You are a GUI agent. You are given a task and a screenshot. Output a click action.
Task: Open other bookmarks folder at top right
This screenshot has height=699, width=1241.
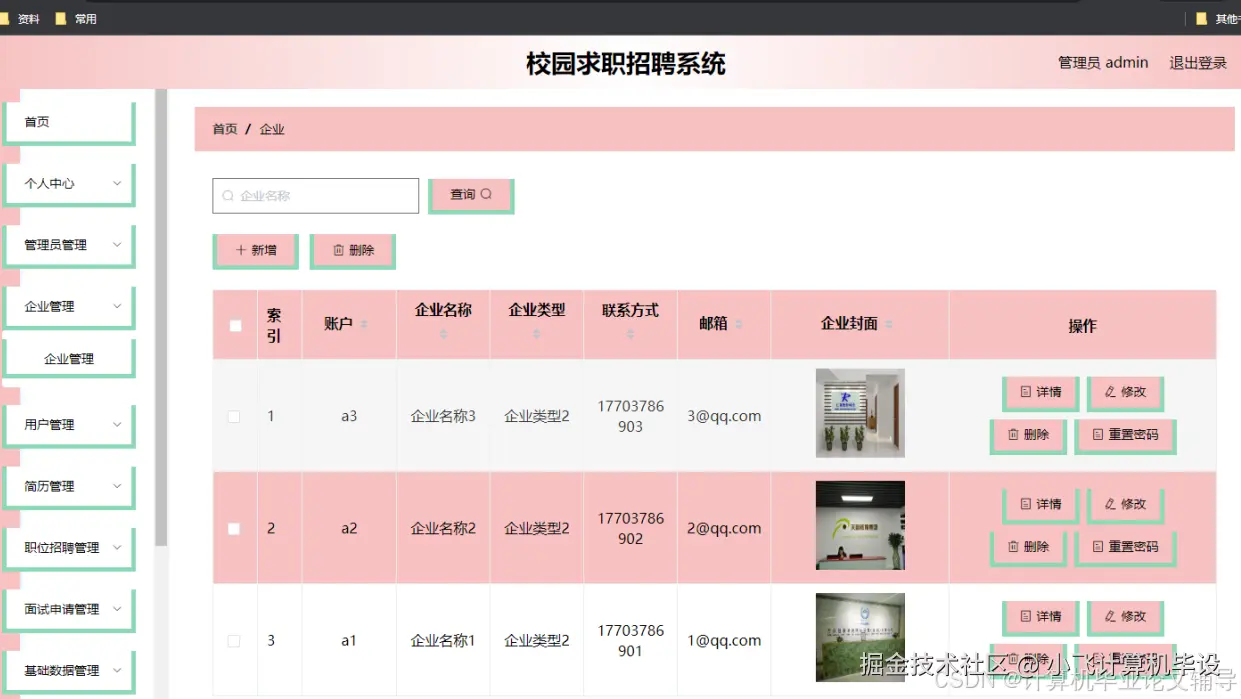(x=1217, y=19)
